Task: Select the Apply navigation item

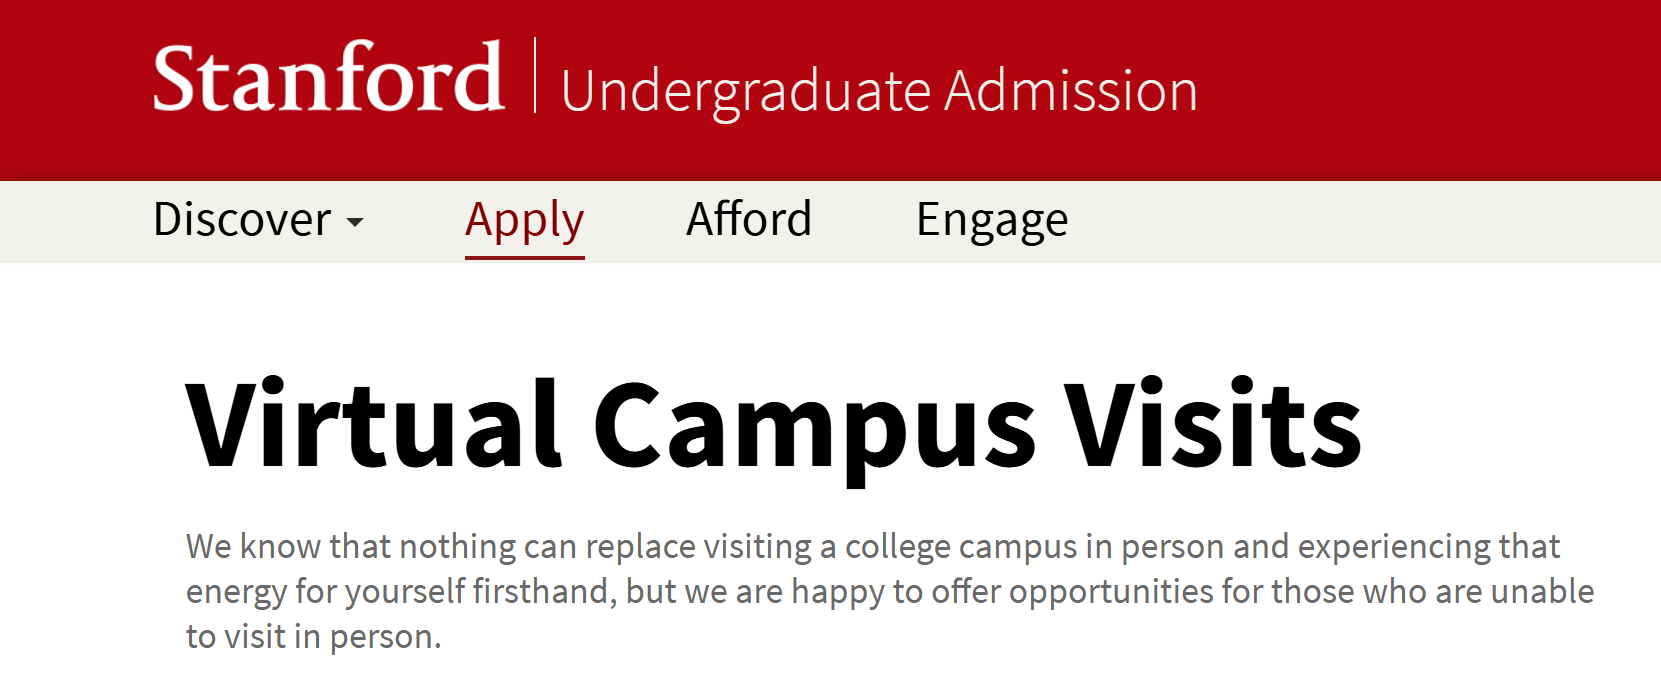Action: [x=524, y=220]
